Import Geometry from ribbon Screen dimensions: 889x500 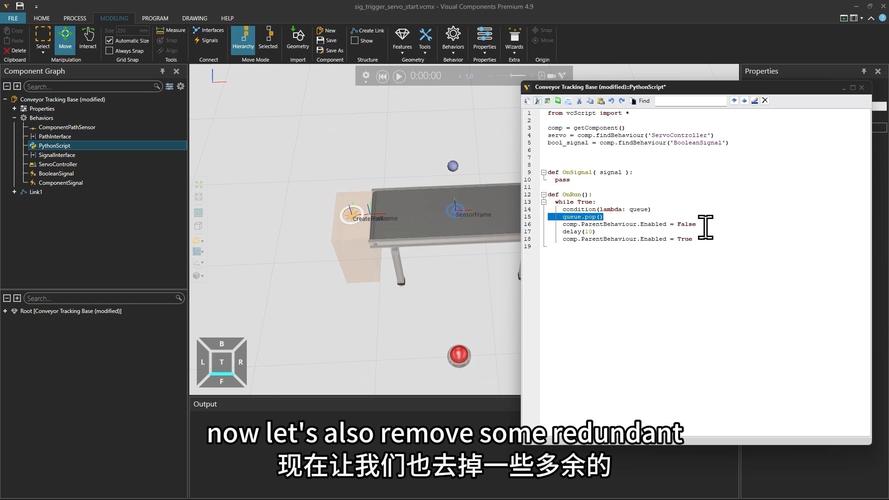pos(297,39)
